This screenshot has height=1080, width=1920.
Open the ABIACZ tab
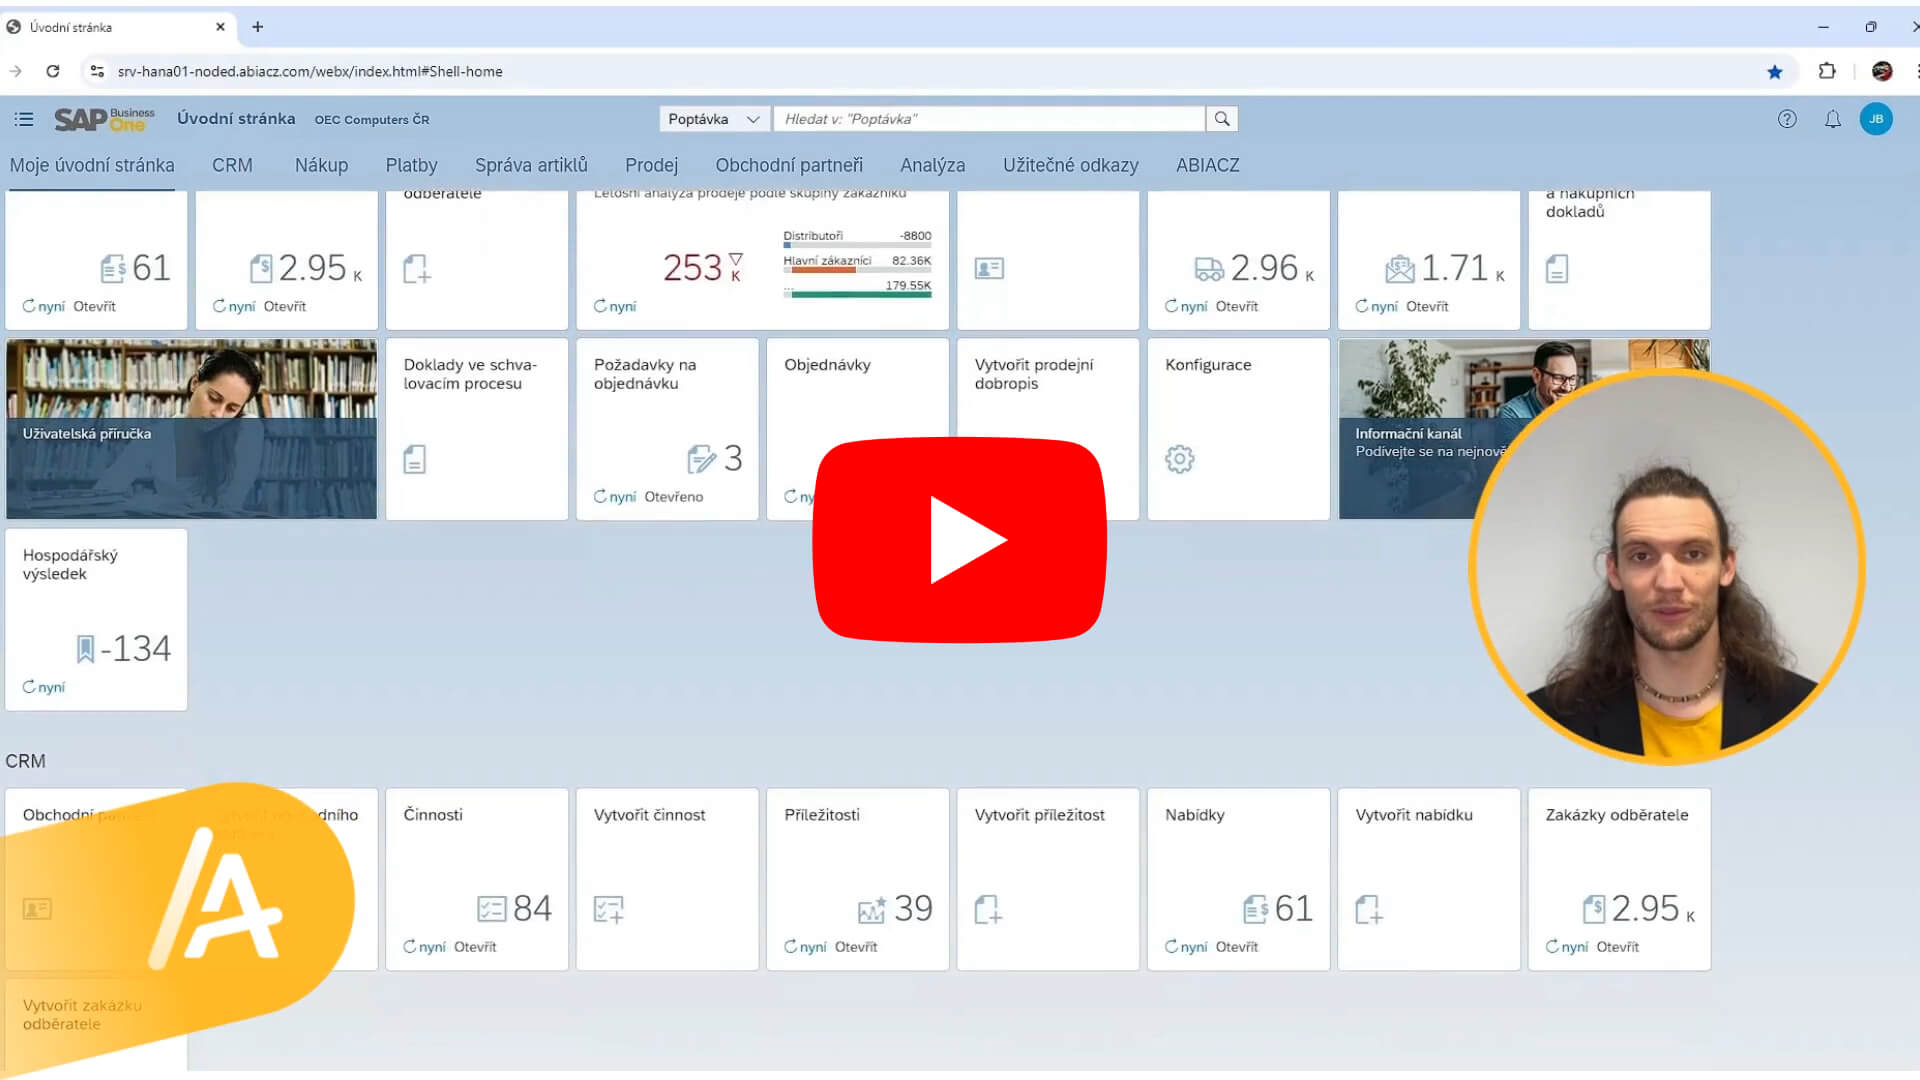(1207, 165)
